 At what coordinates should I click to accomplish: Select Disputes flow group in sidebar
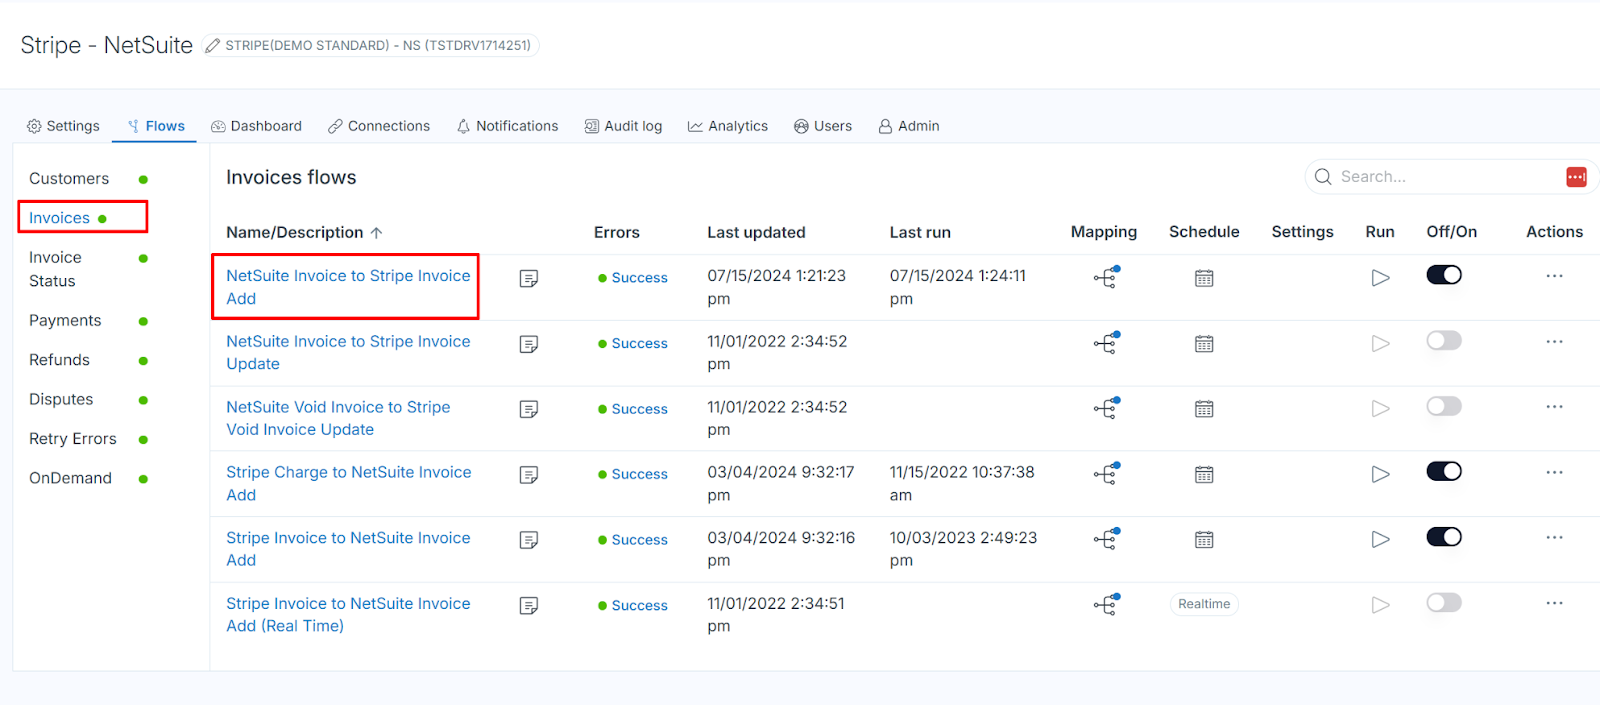(61, 400)
